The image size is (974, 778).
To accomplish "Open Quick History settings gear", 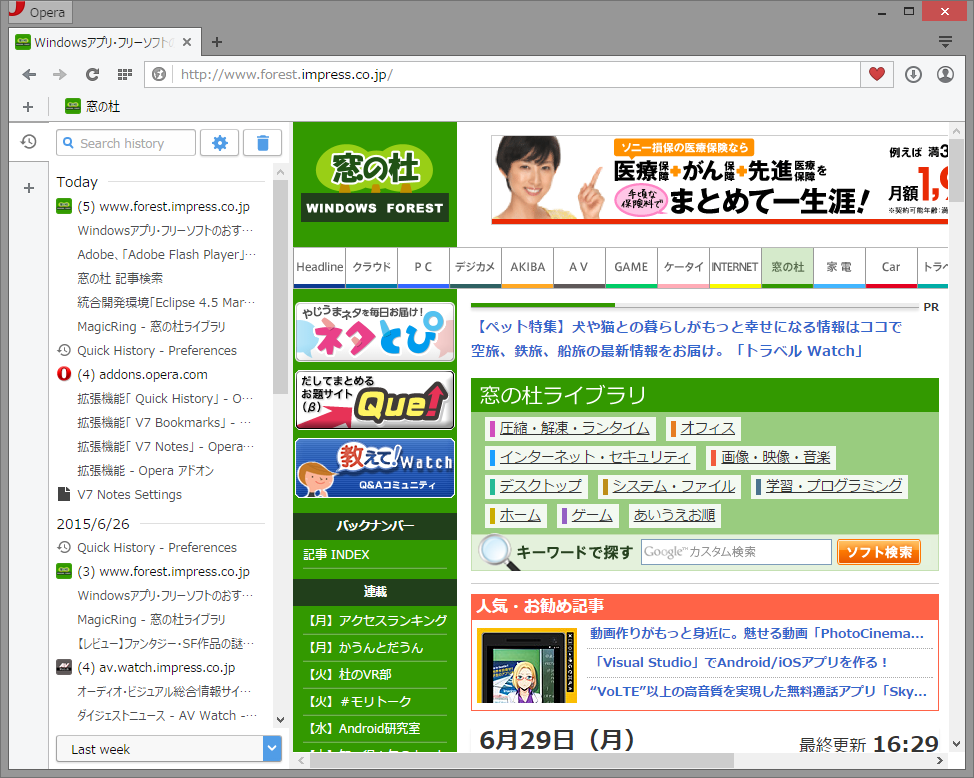I will click(x=219, y=142).
